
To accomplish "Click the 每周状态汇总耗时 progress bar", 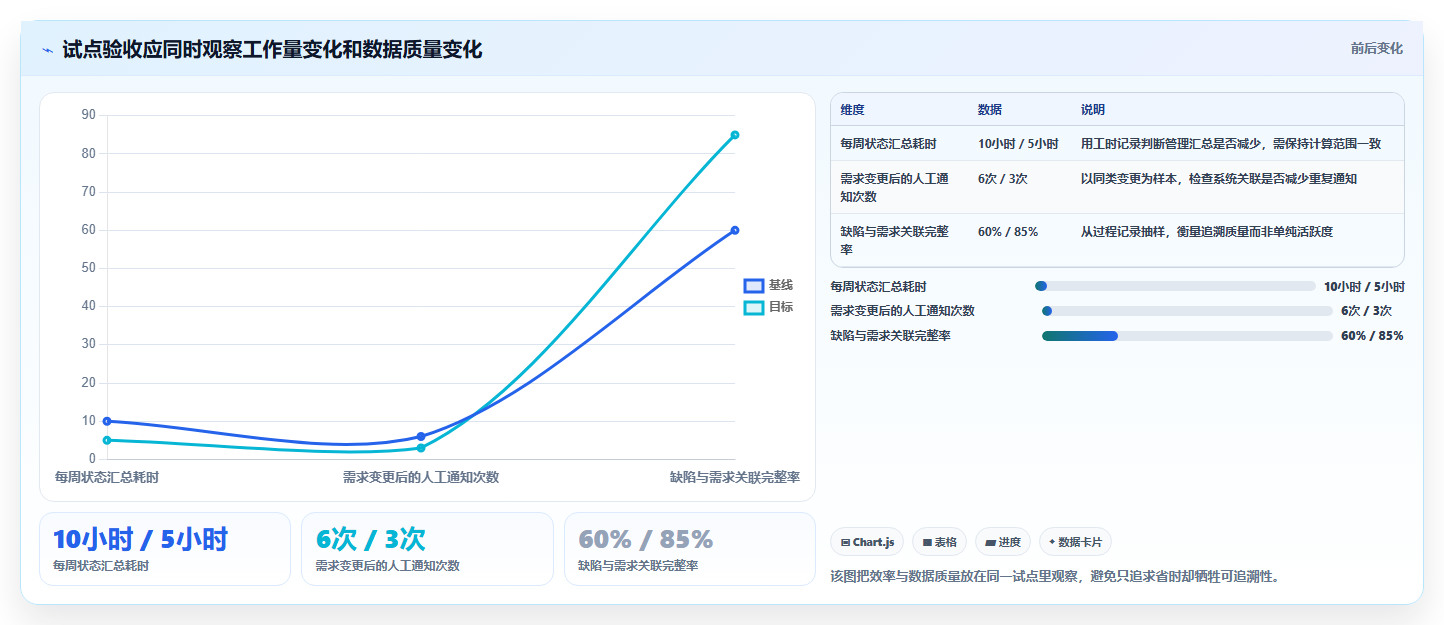I will 1175,286.
